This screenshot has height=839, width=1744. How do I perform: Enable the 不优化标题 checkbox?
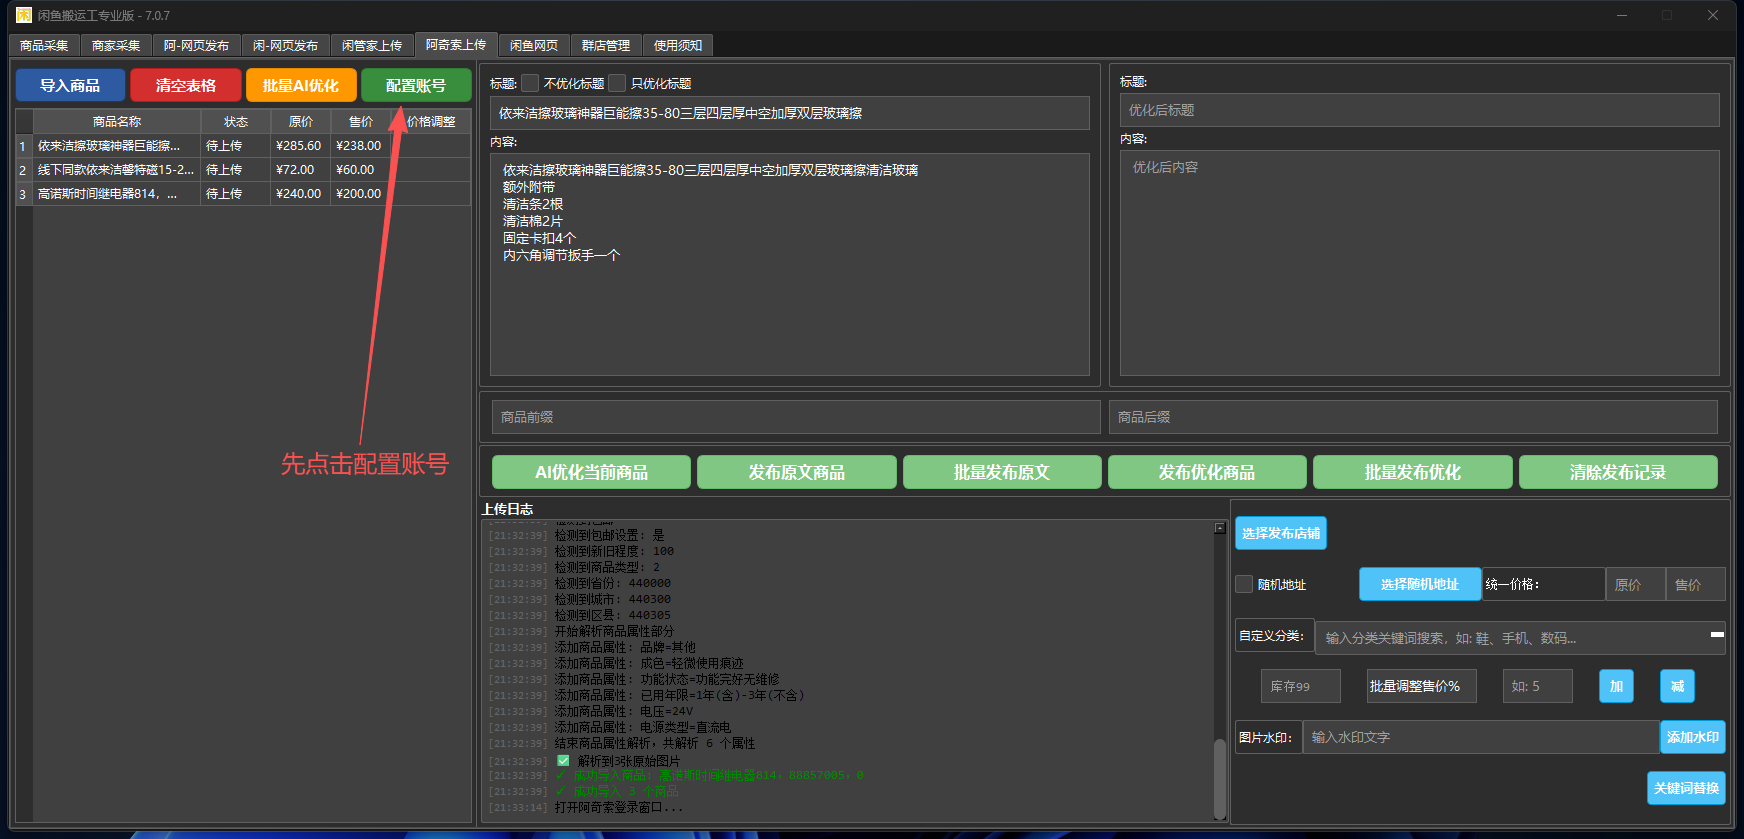(531, 83)
